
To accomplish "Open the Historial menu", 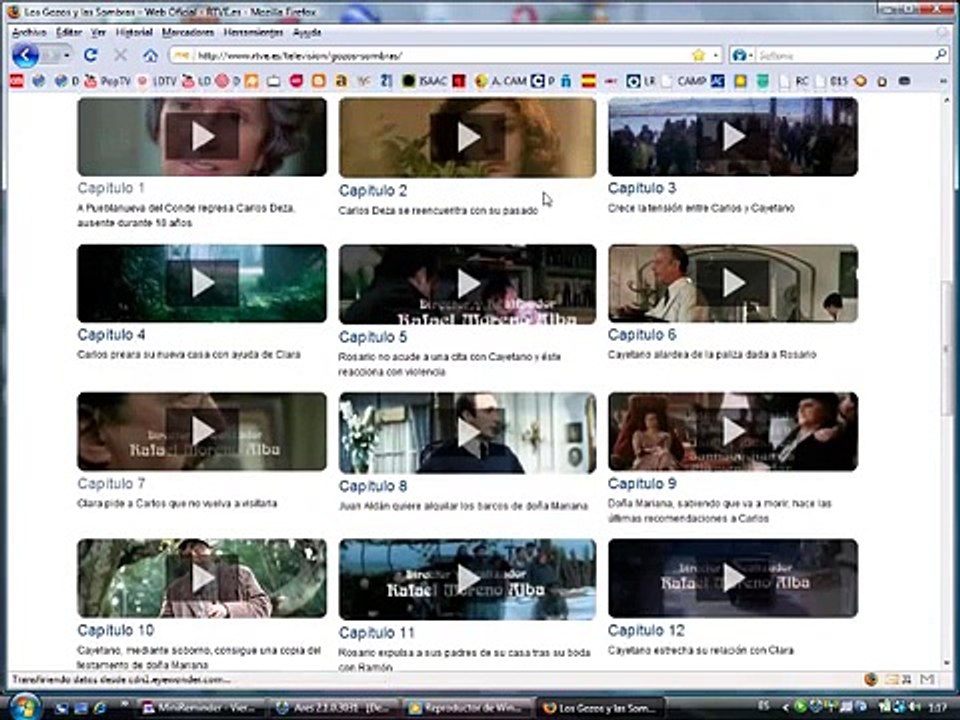I will coord(134,32).
